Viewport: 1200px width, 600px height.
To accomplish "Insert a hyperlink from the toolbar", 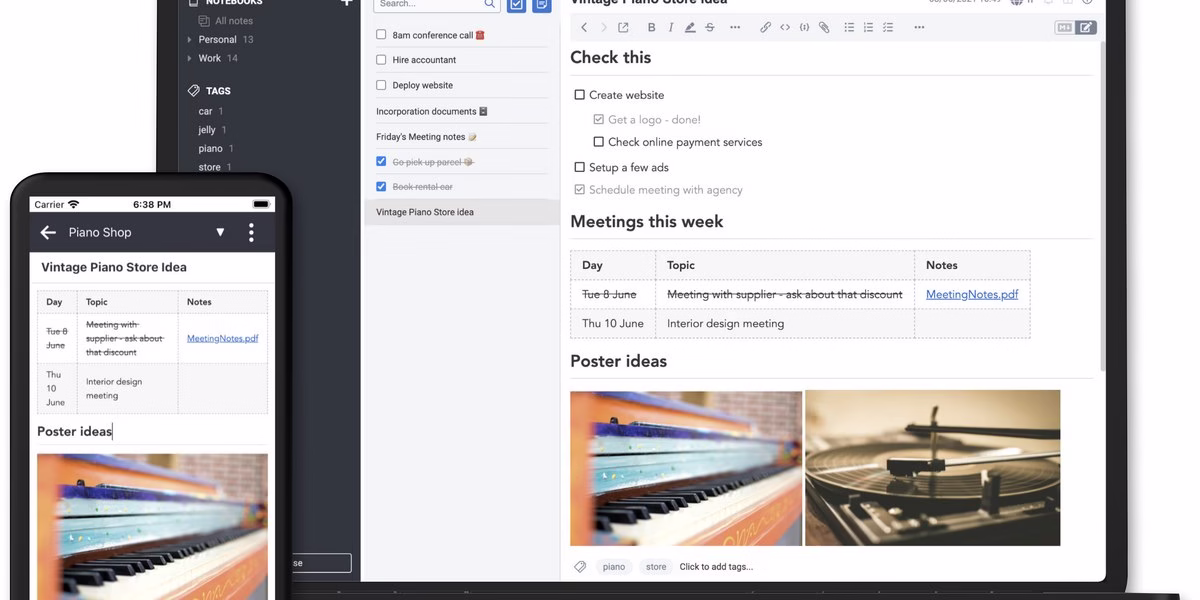I will tap(765, 27).
